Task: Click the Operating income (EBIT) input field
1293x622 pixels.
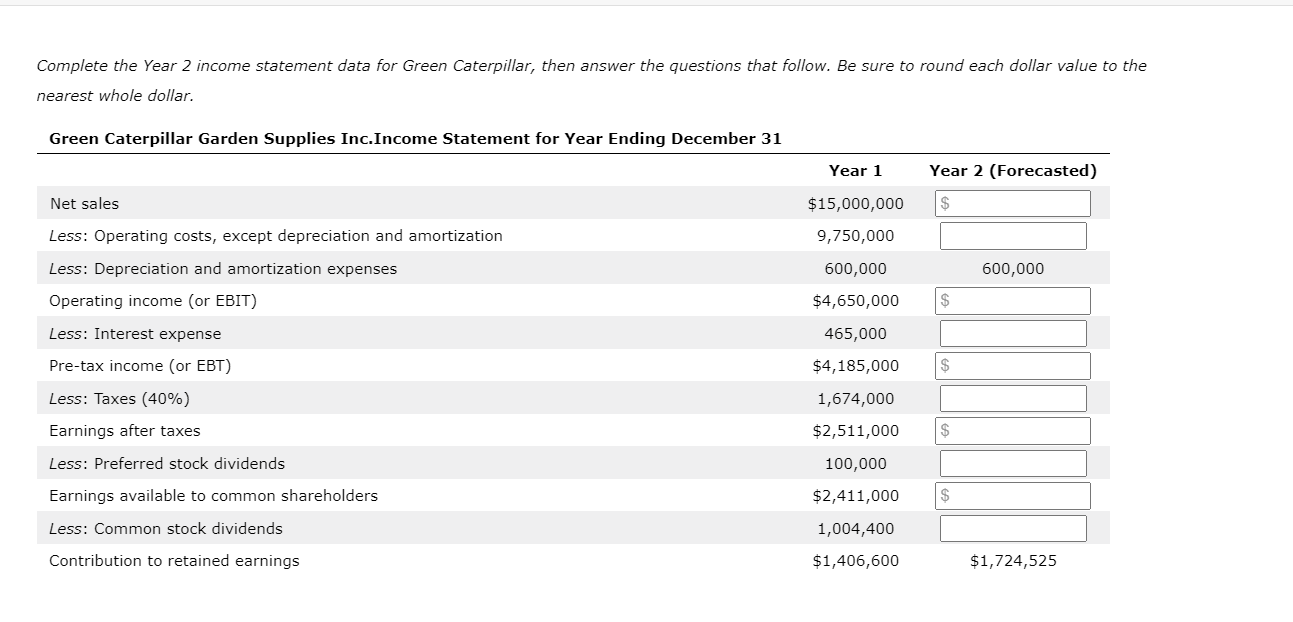Action: pos(1012,300)
